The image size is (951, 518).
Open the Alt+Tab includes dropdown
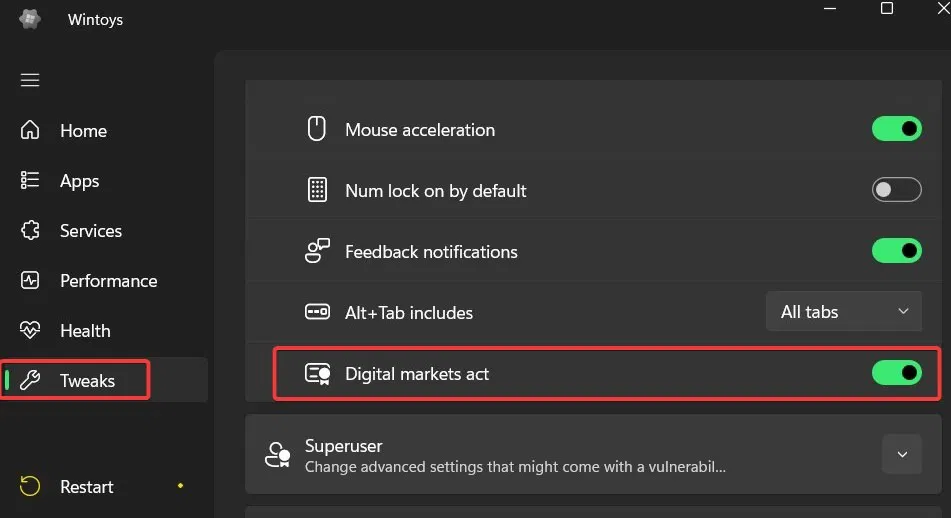[x=843, y=312]
